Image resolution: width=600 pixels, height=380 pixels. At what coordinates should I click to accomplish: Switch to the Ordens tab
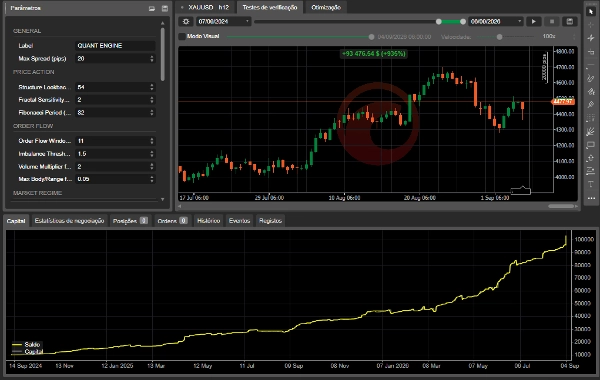coord(172,221)
